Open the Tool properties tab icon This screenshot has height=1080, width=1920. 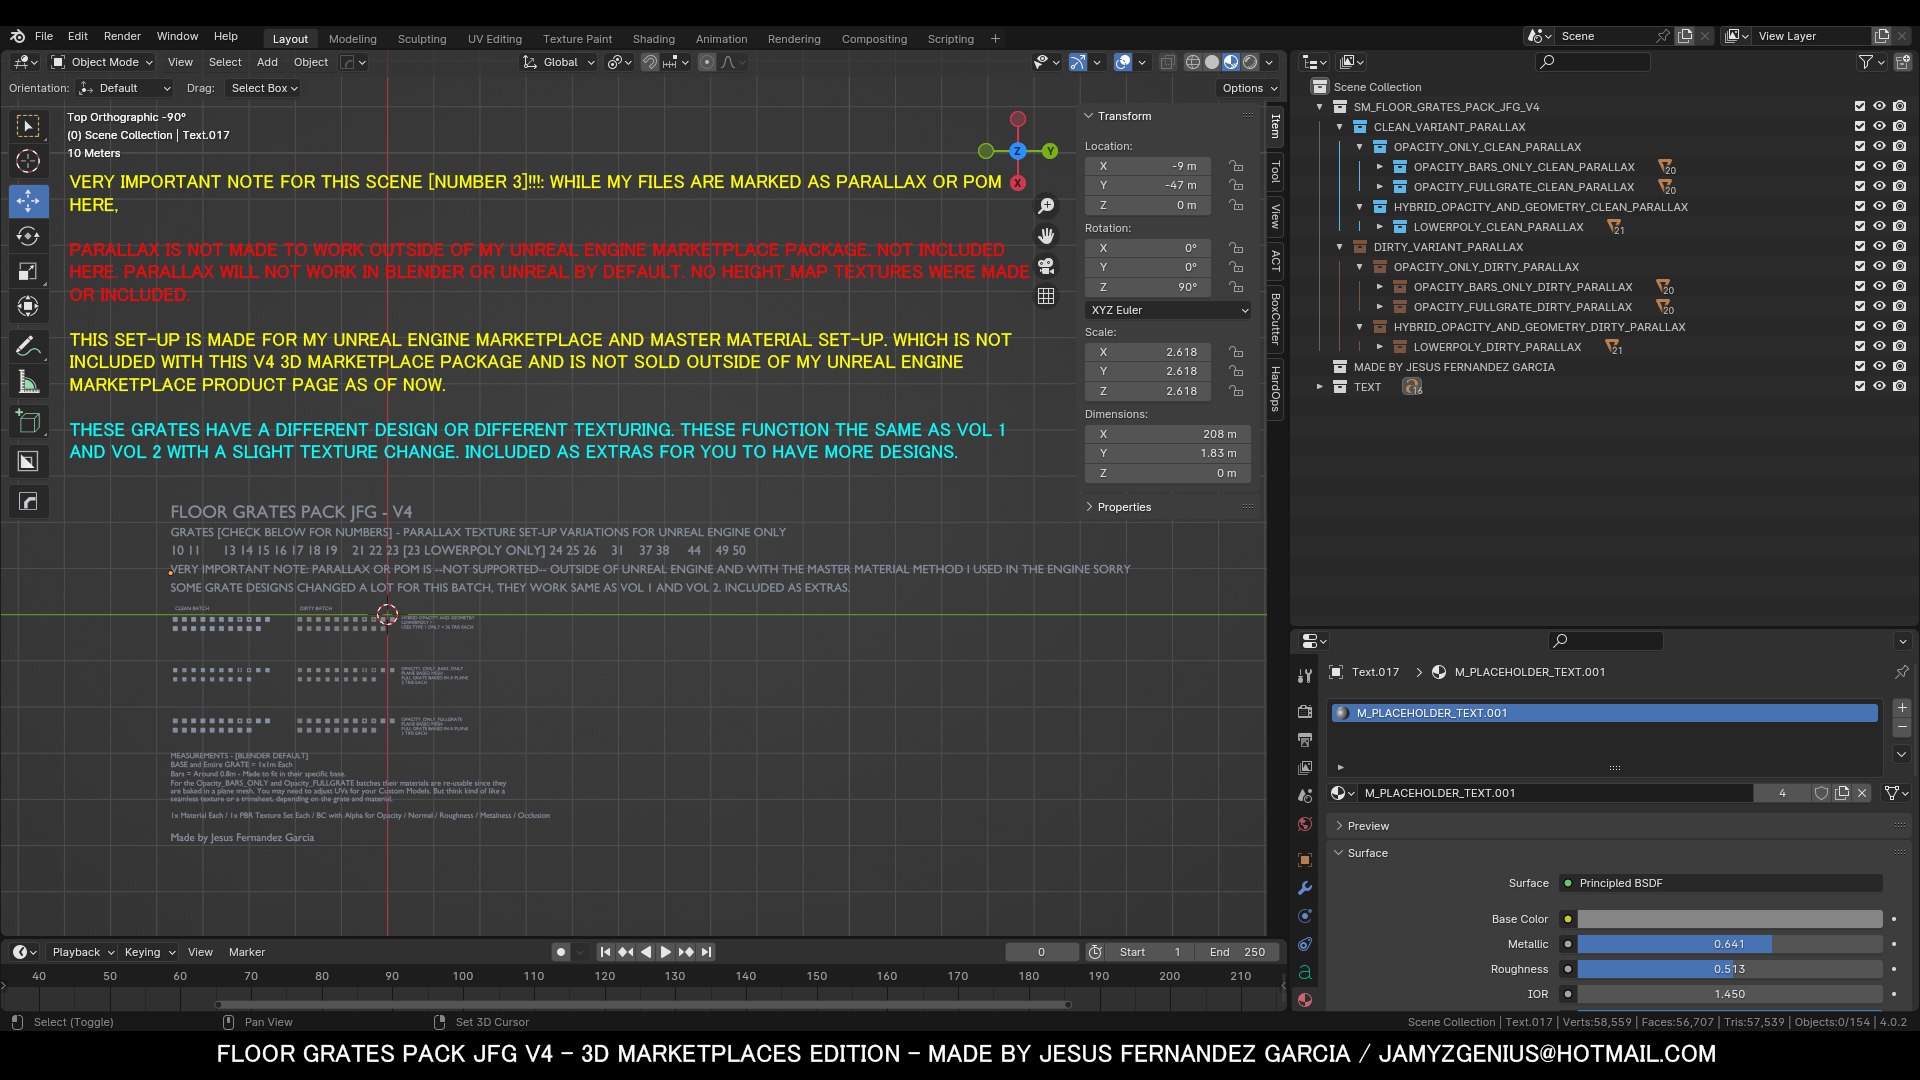click(x=1305, y=676)
